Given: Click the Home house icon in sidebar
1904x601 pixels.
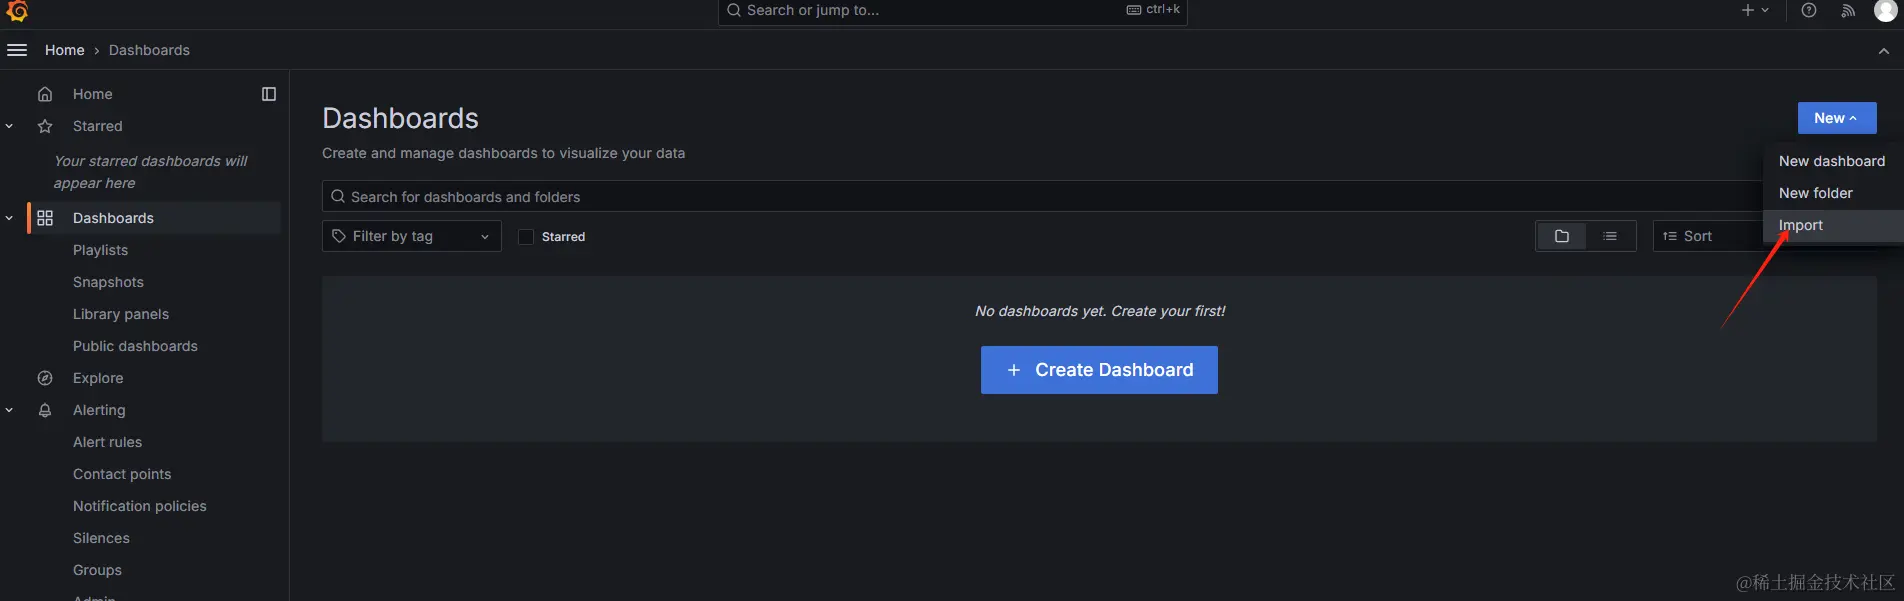Looking at the screenshot, I should coord(45,94).
